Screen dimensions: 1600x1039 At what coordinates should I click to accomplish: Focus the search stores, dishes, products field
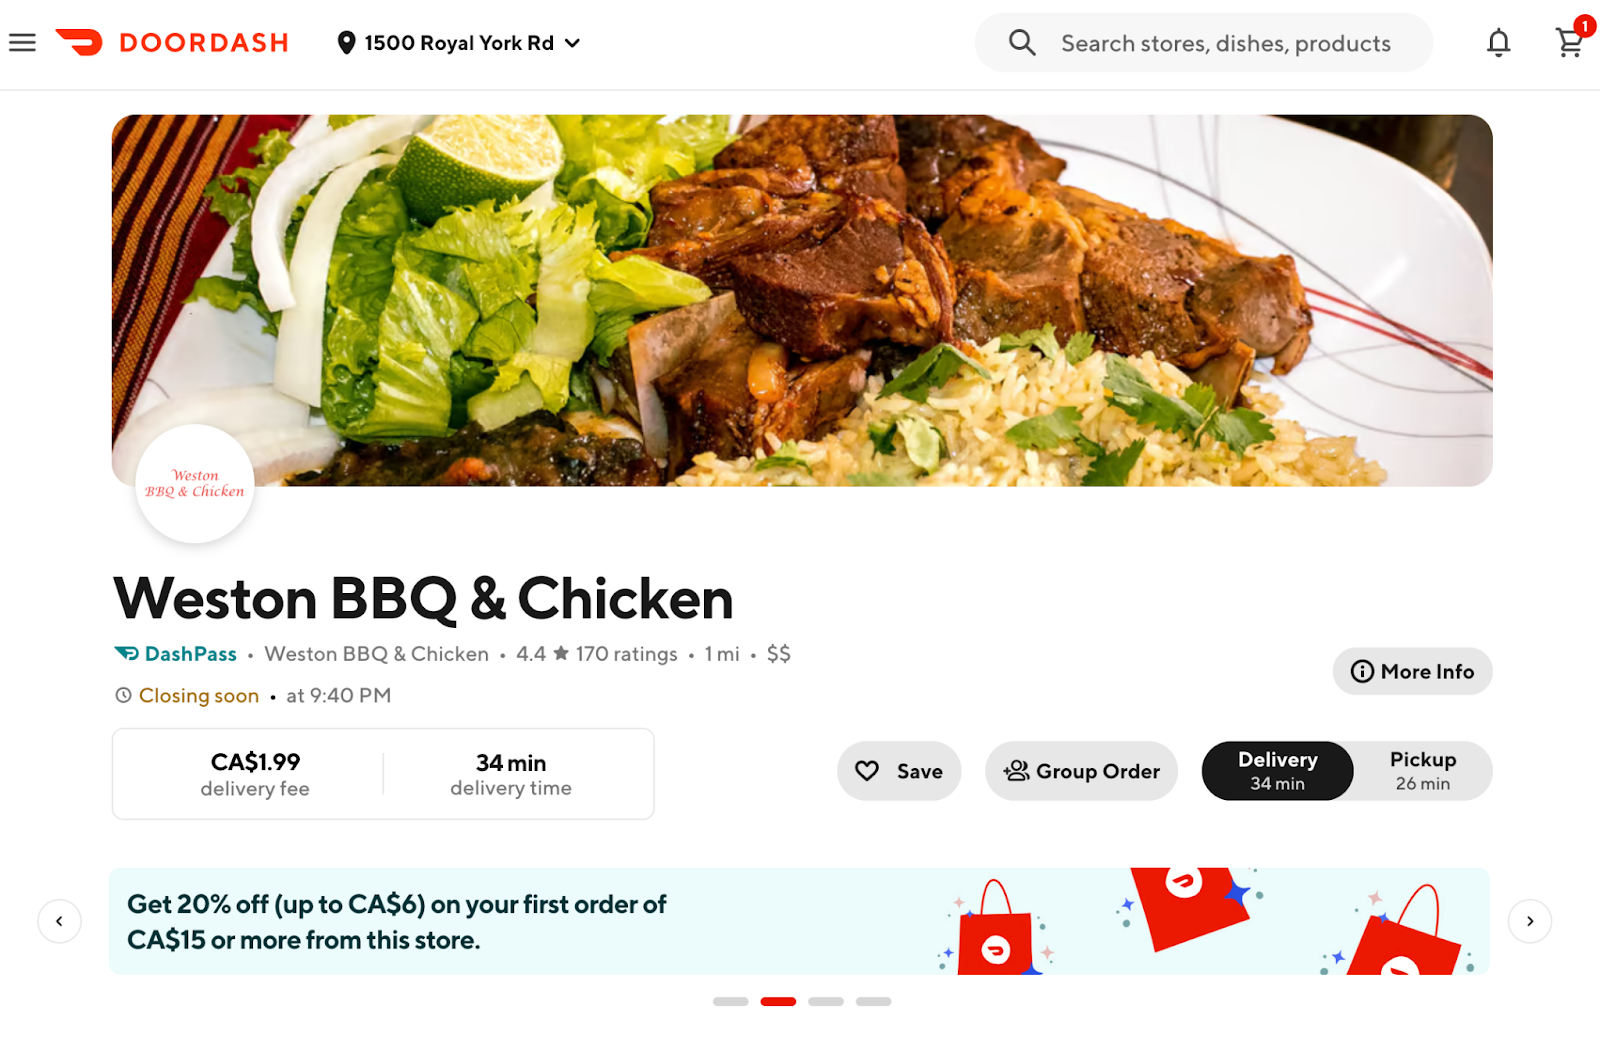click(x=1203, y=43)
